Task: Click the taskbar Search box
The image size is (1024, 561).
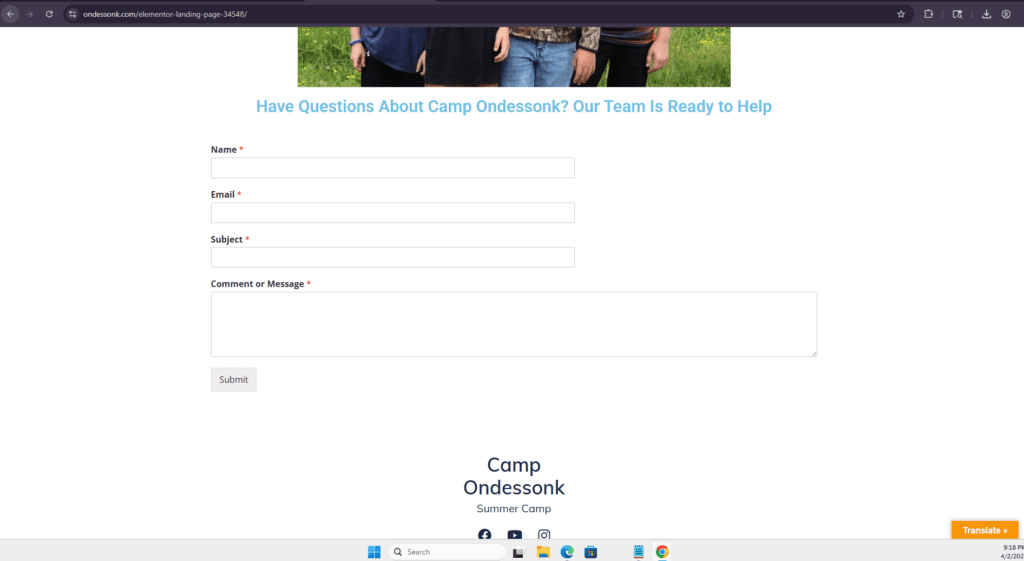Action: (x=447, y=552)
